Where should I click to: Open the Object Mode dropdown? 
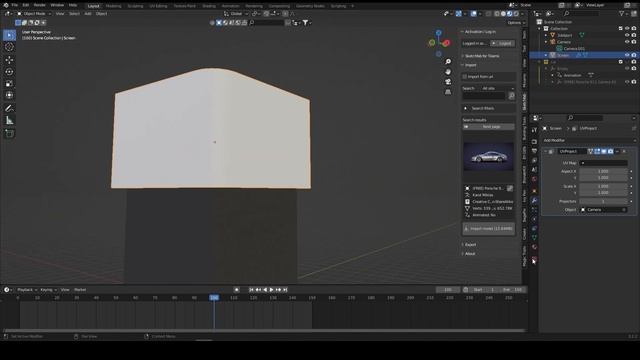(34, 13)
